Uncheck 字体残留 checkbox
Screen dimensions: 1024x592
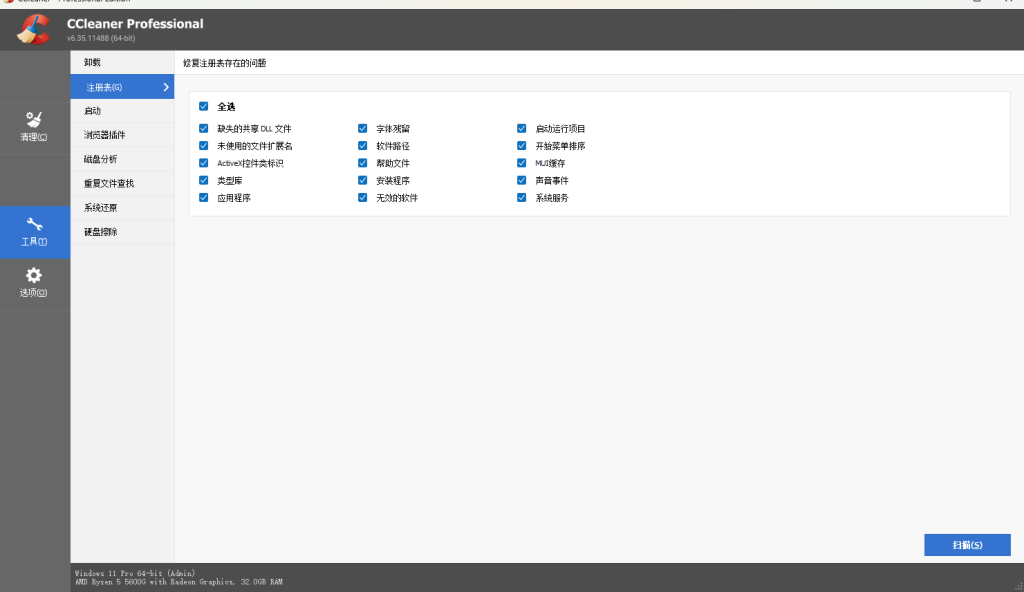pos(363,129)
